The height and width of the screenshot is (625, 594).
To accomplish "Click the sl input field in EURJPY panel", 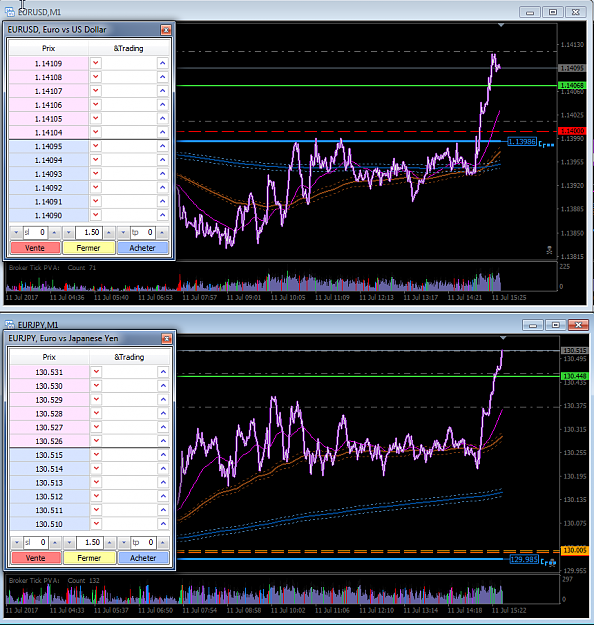I will (x=36, y=542).
